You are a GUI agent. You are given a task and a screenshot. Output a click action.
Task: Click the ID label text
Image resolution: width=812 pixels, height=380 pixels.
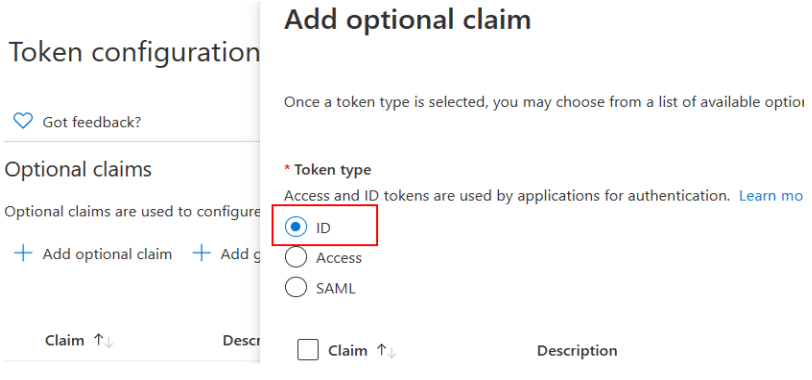tap(323, 228)
